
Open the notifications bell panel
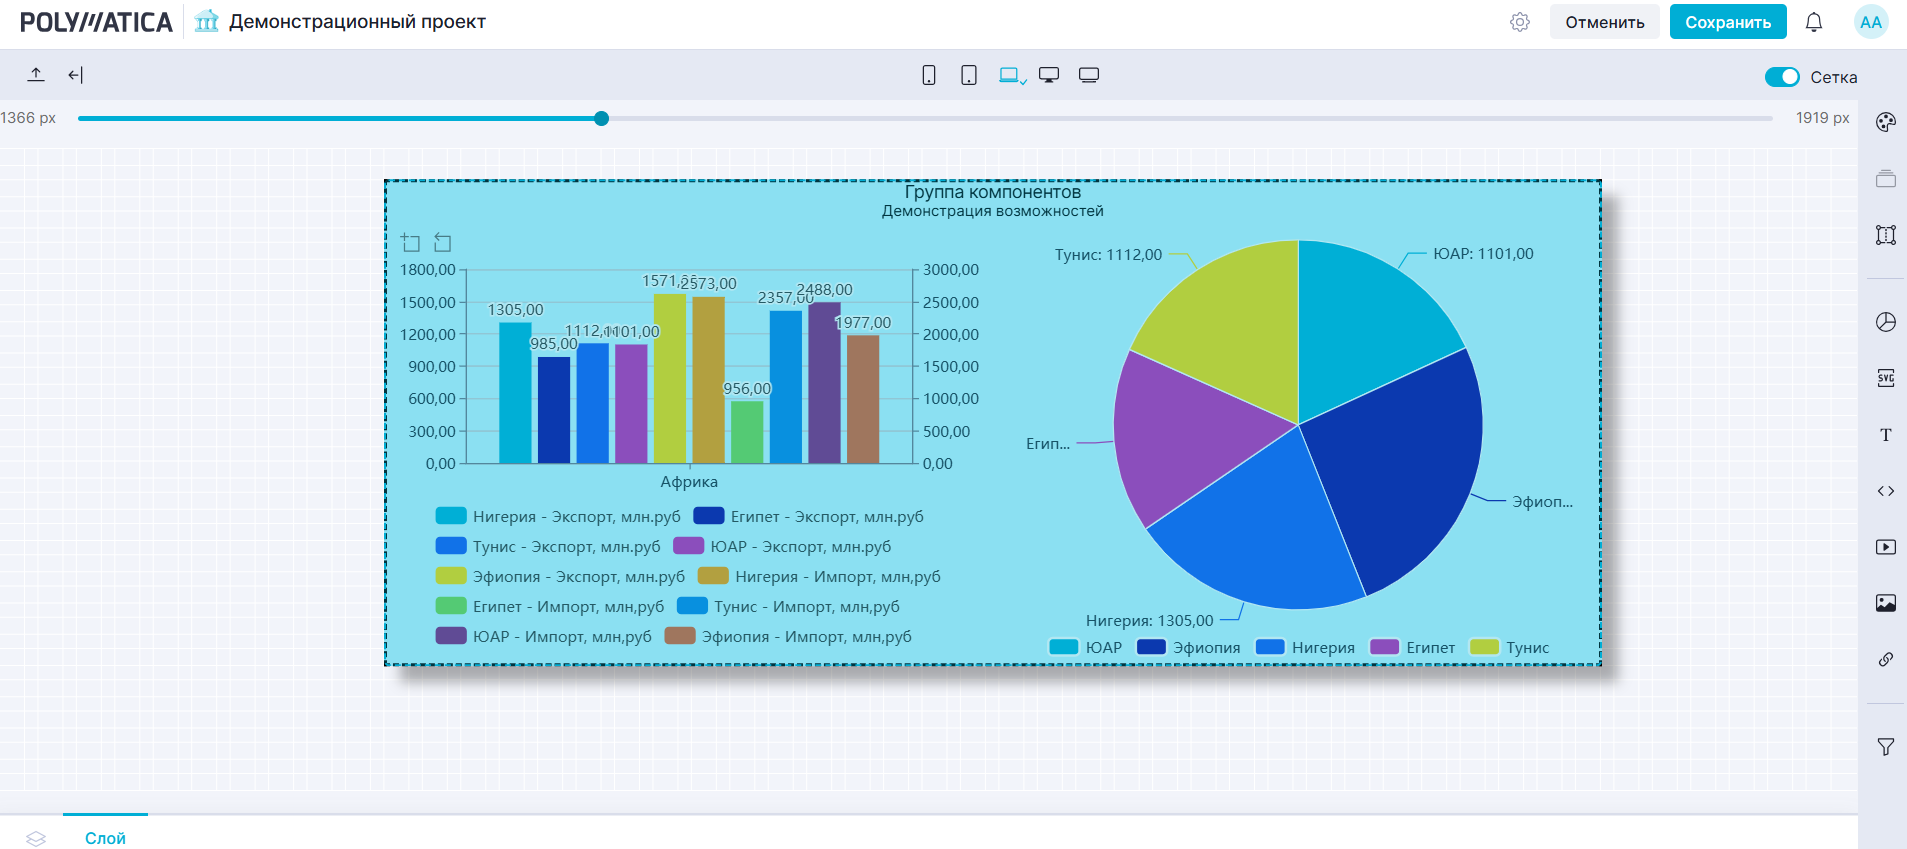(1813, 22)
